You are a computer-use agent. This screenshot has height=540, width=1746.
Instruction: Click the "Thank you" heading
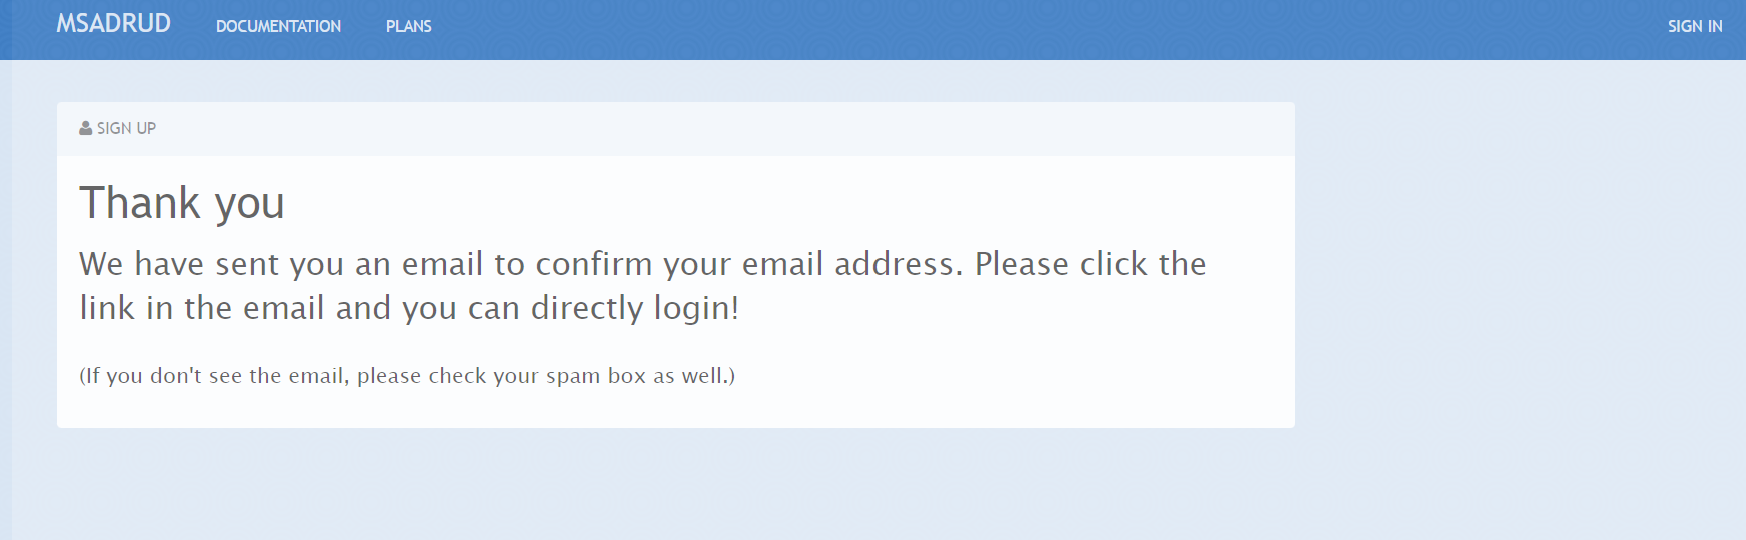(182, 203)
